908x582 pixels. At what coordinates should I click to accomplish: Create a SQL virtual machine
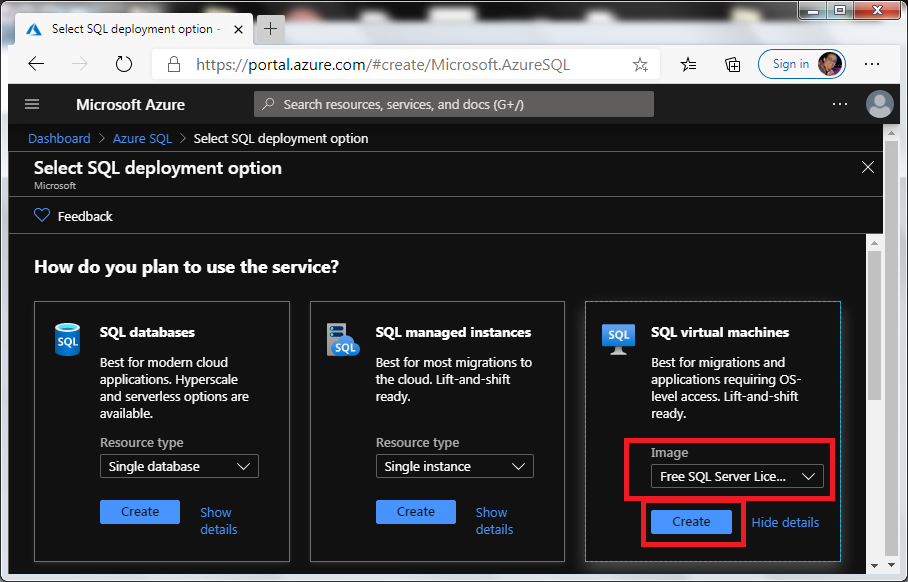[x=692, y=521]
